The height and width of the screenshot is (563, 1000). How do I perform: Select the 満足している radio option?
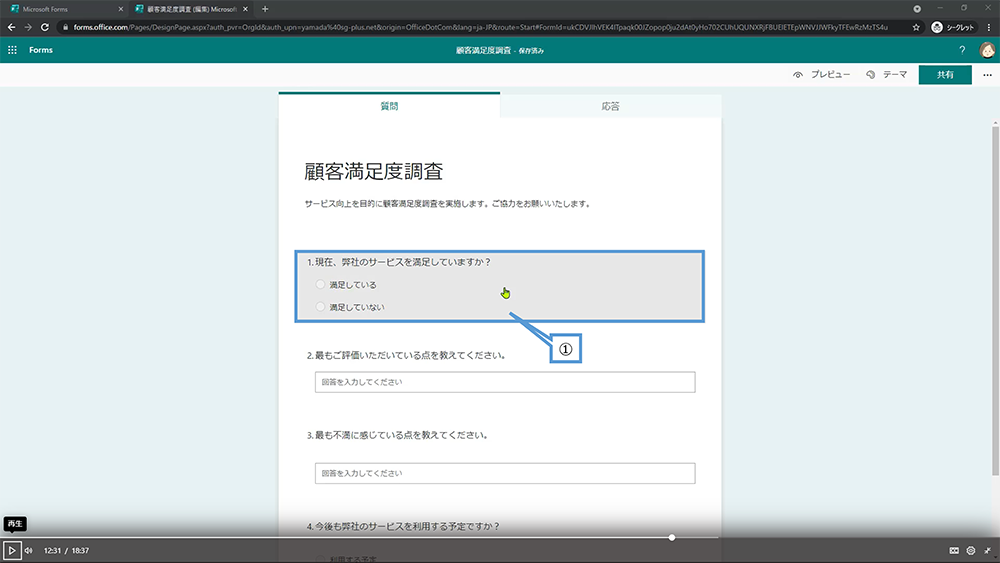tap(320, 284)
